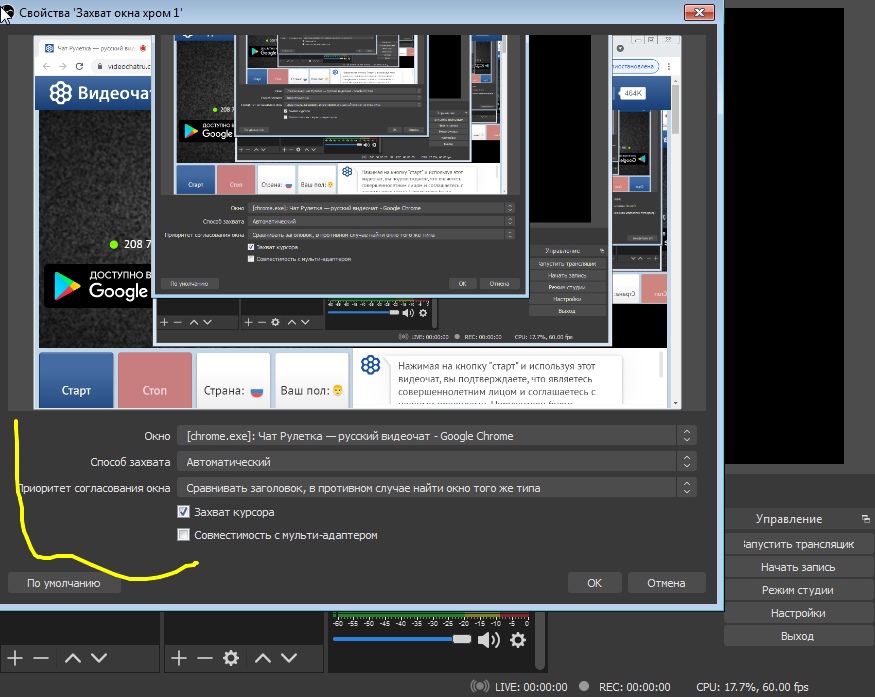Click the 'Приоритет согласования окна' label
This screenshot has width=875, height=697.
[x=94, y=488]
